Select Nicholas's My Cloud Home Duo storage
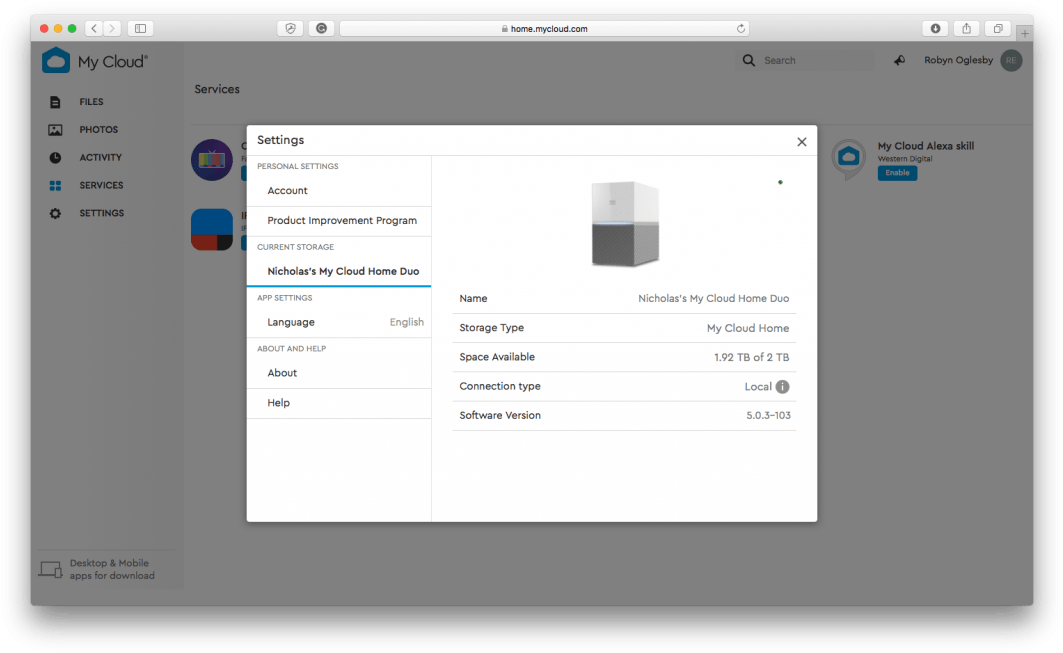1063x653 pixels. point(339,271)
